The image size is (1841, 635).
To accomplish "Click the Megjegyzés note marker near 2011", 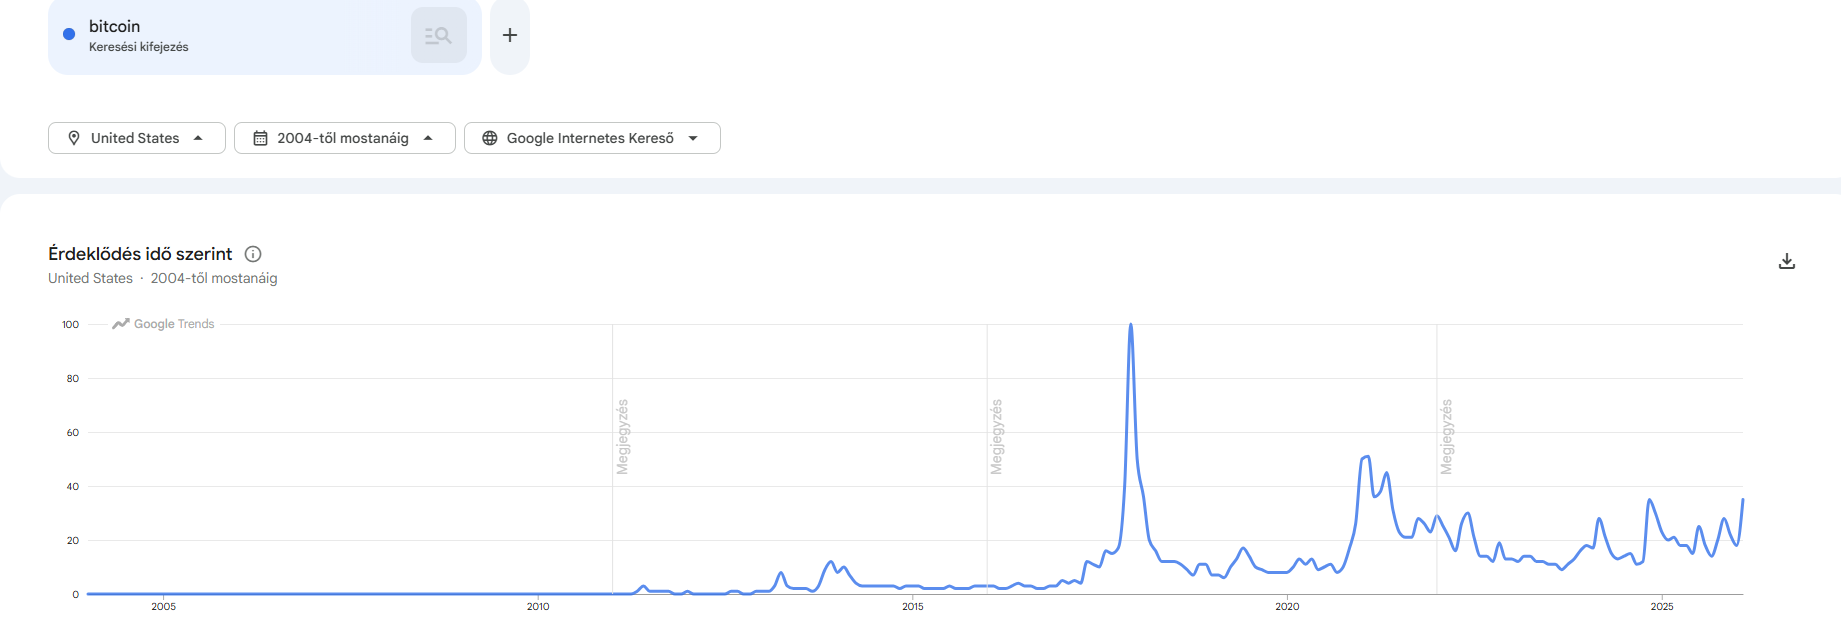I will [622, 437].
